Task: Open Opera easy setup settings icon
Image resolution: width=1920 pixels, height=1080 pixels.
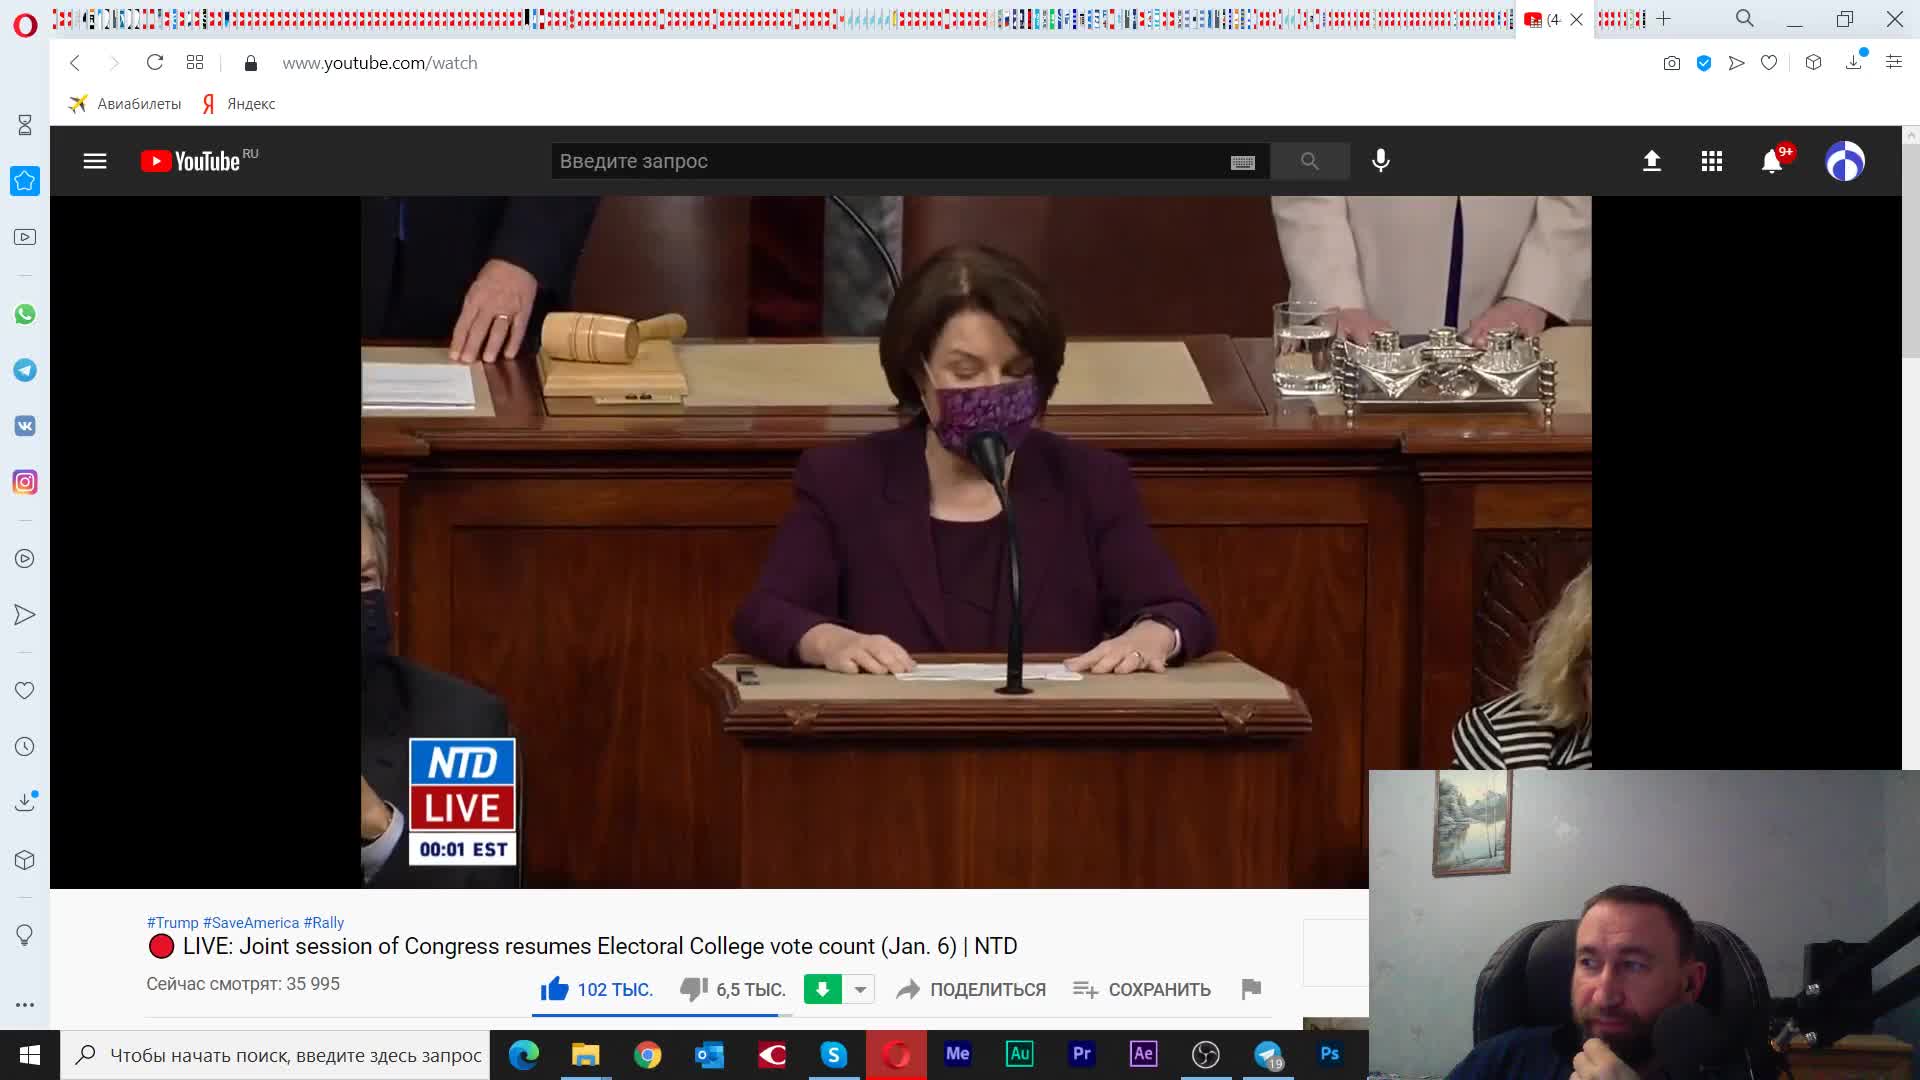Action: point(1893,62)
